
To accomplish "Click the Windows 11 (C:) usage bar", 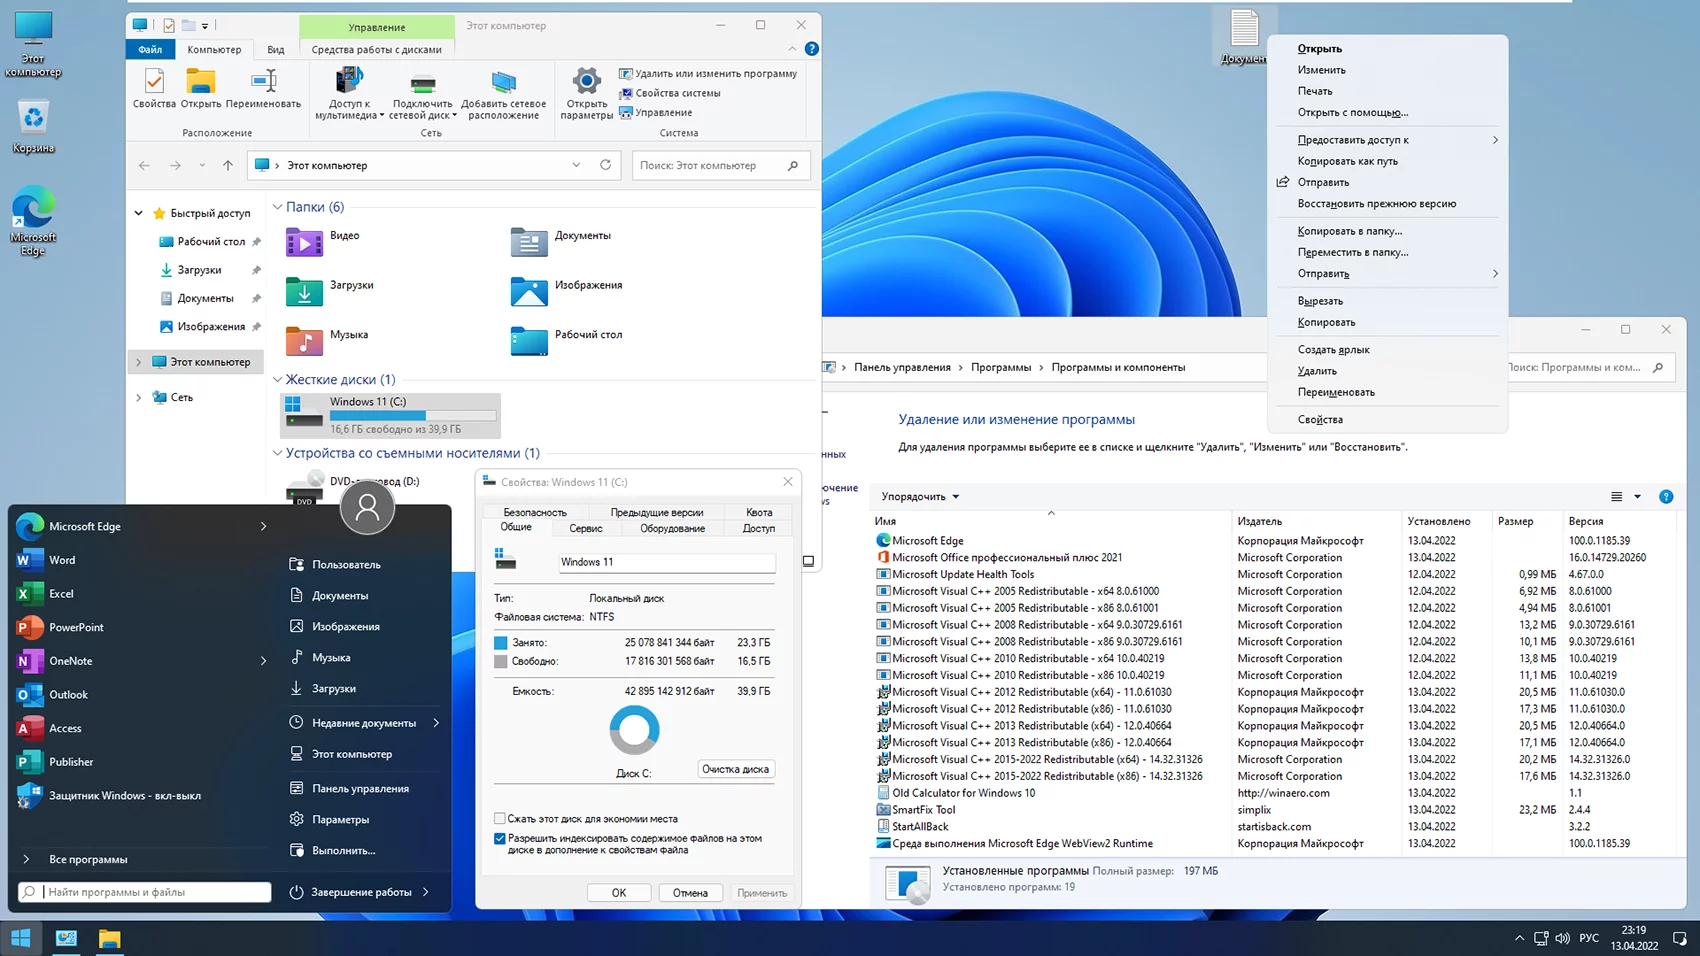I will (412, 415).
